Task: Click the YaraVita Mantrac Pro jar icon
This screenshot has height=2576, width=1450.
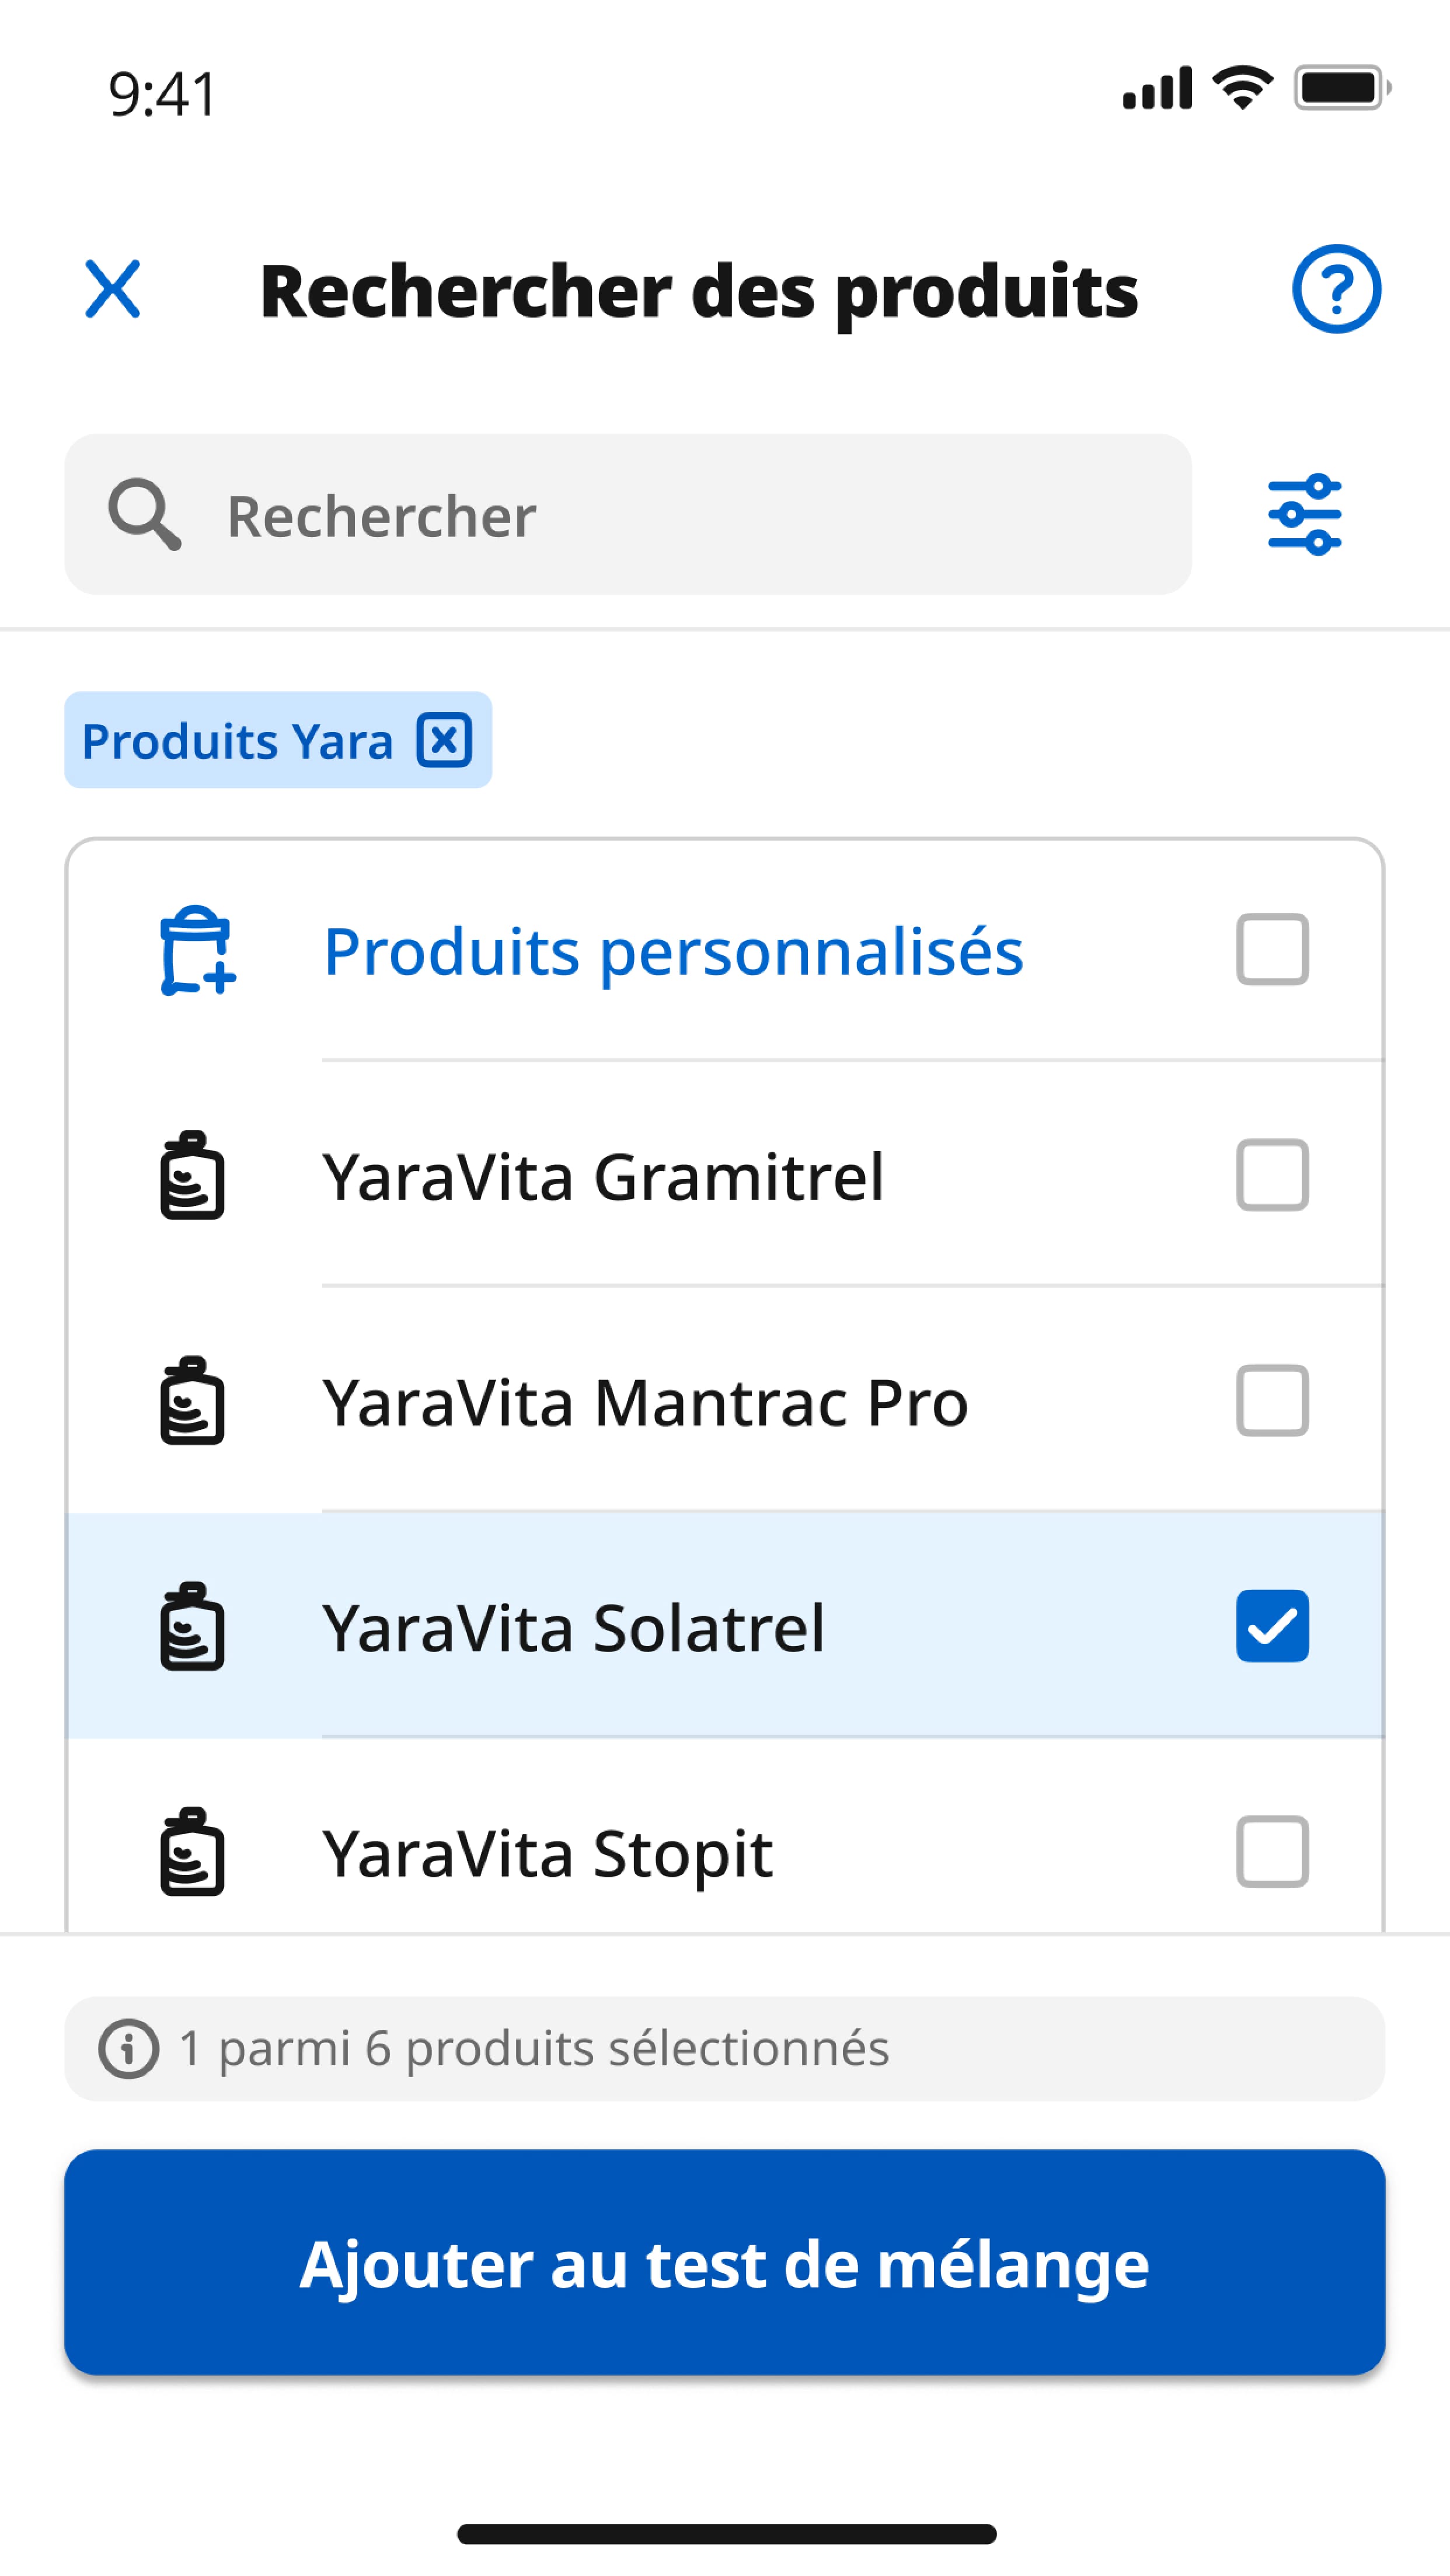Action: 192,1400
